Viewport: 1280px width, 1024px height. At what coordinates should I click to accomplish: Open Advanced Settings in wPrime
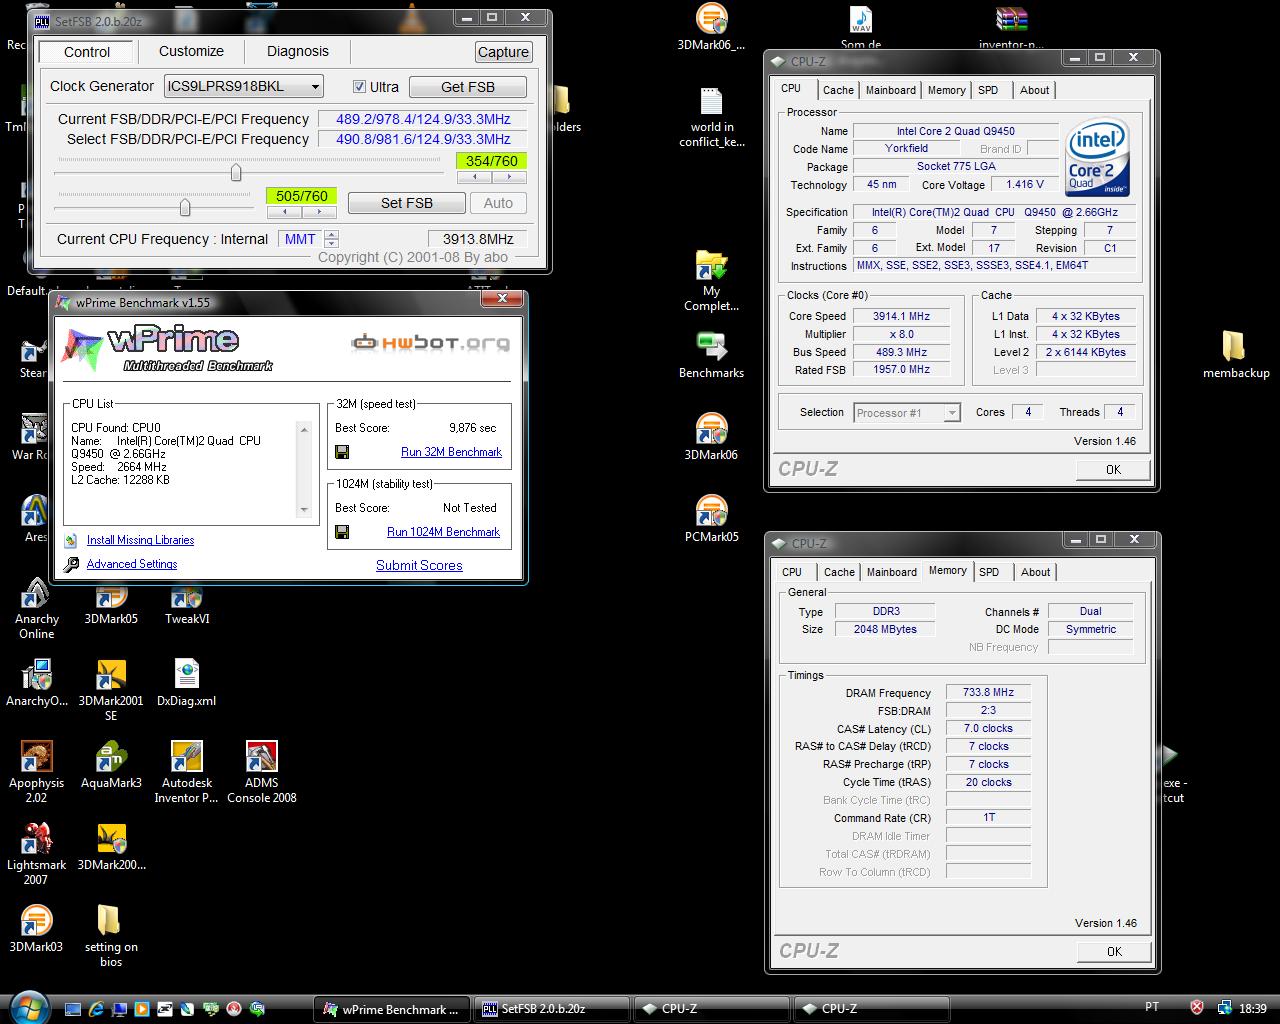tap(131, 564)
